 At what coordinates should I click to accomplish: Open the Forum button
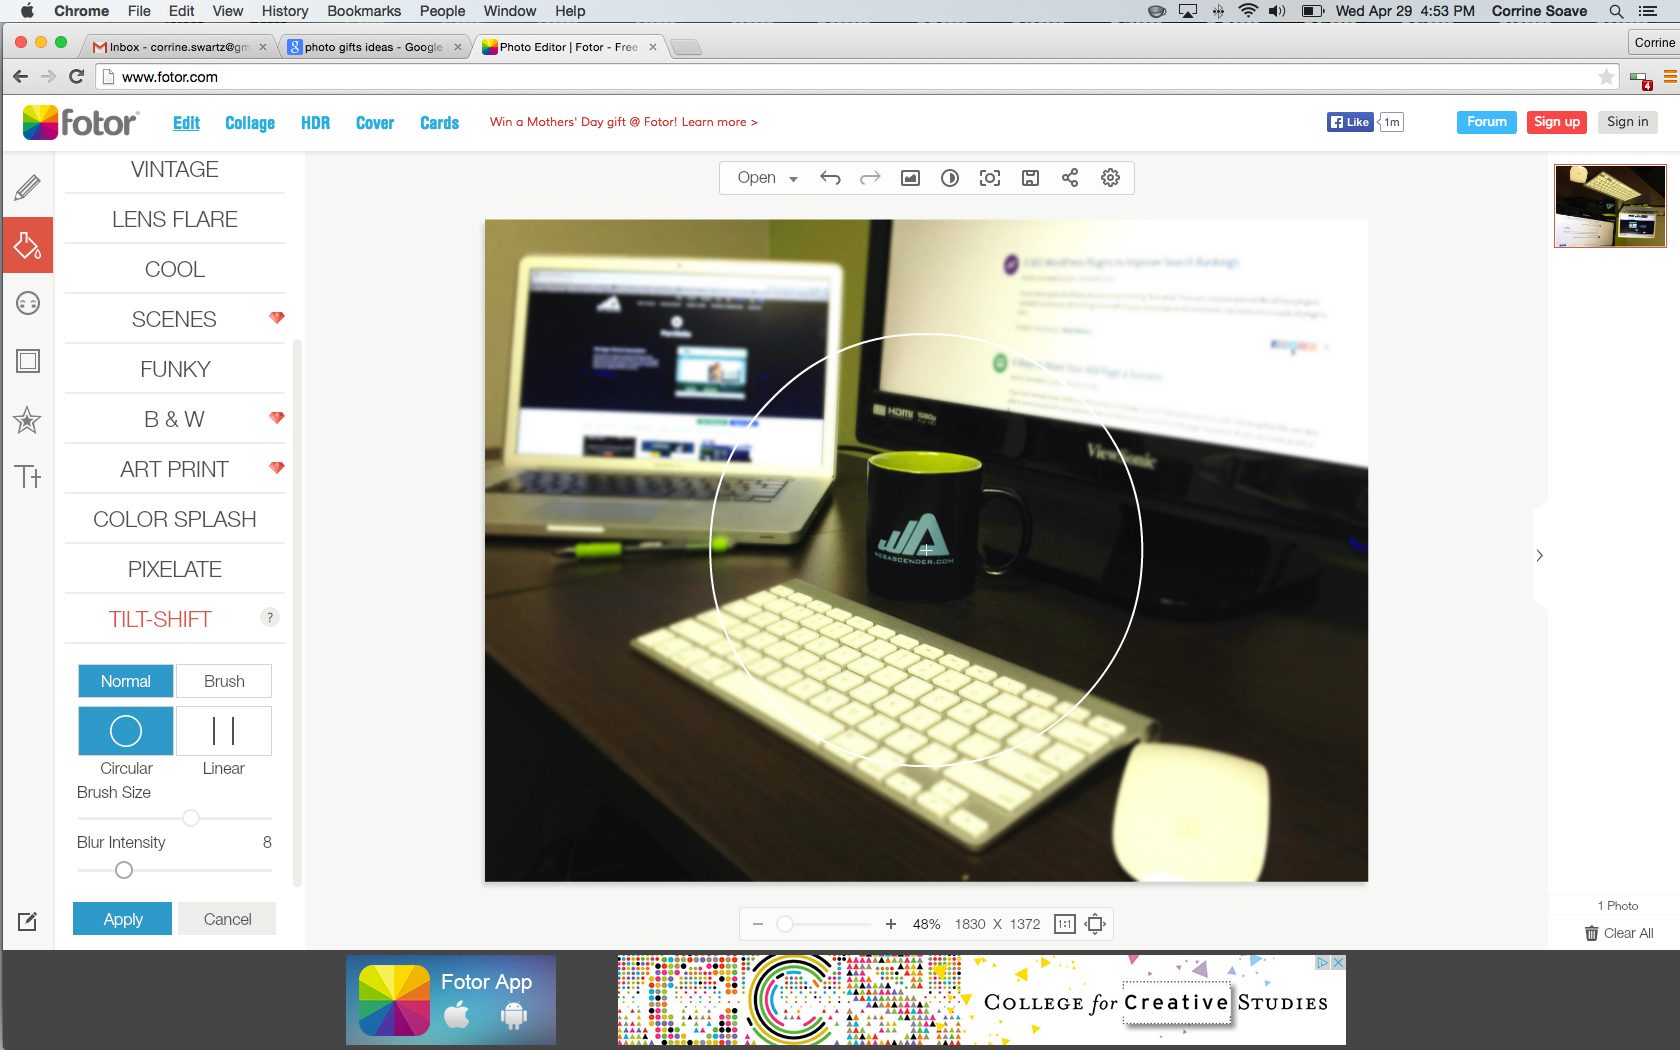coord(1486,122)
